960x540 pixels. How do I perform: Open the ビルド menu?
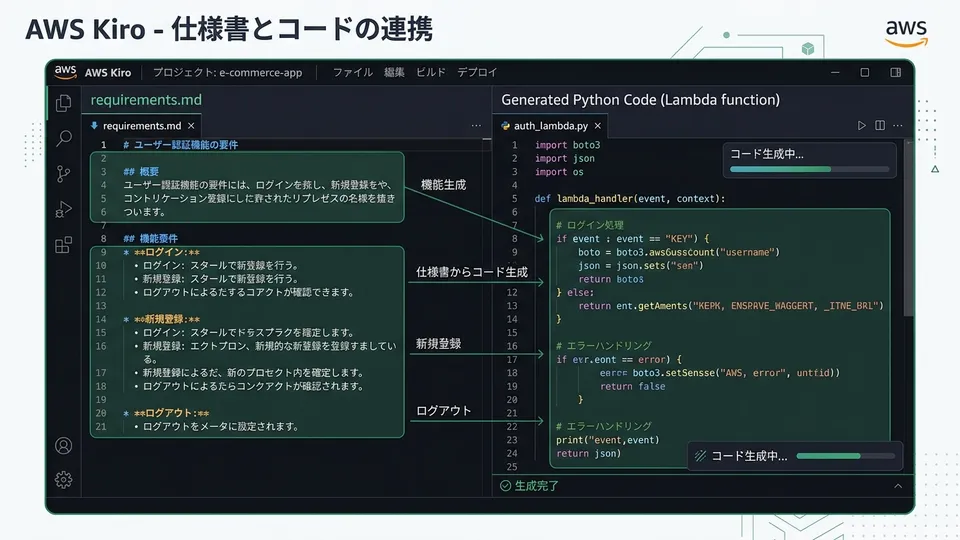pos(431,72)
